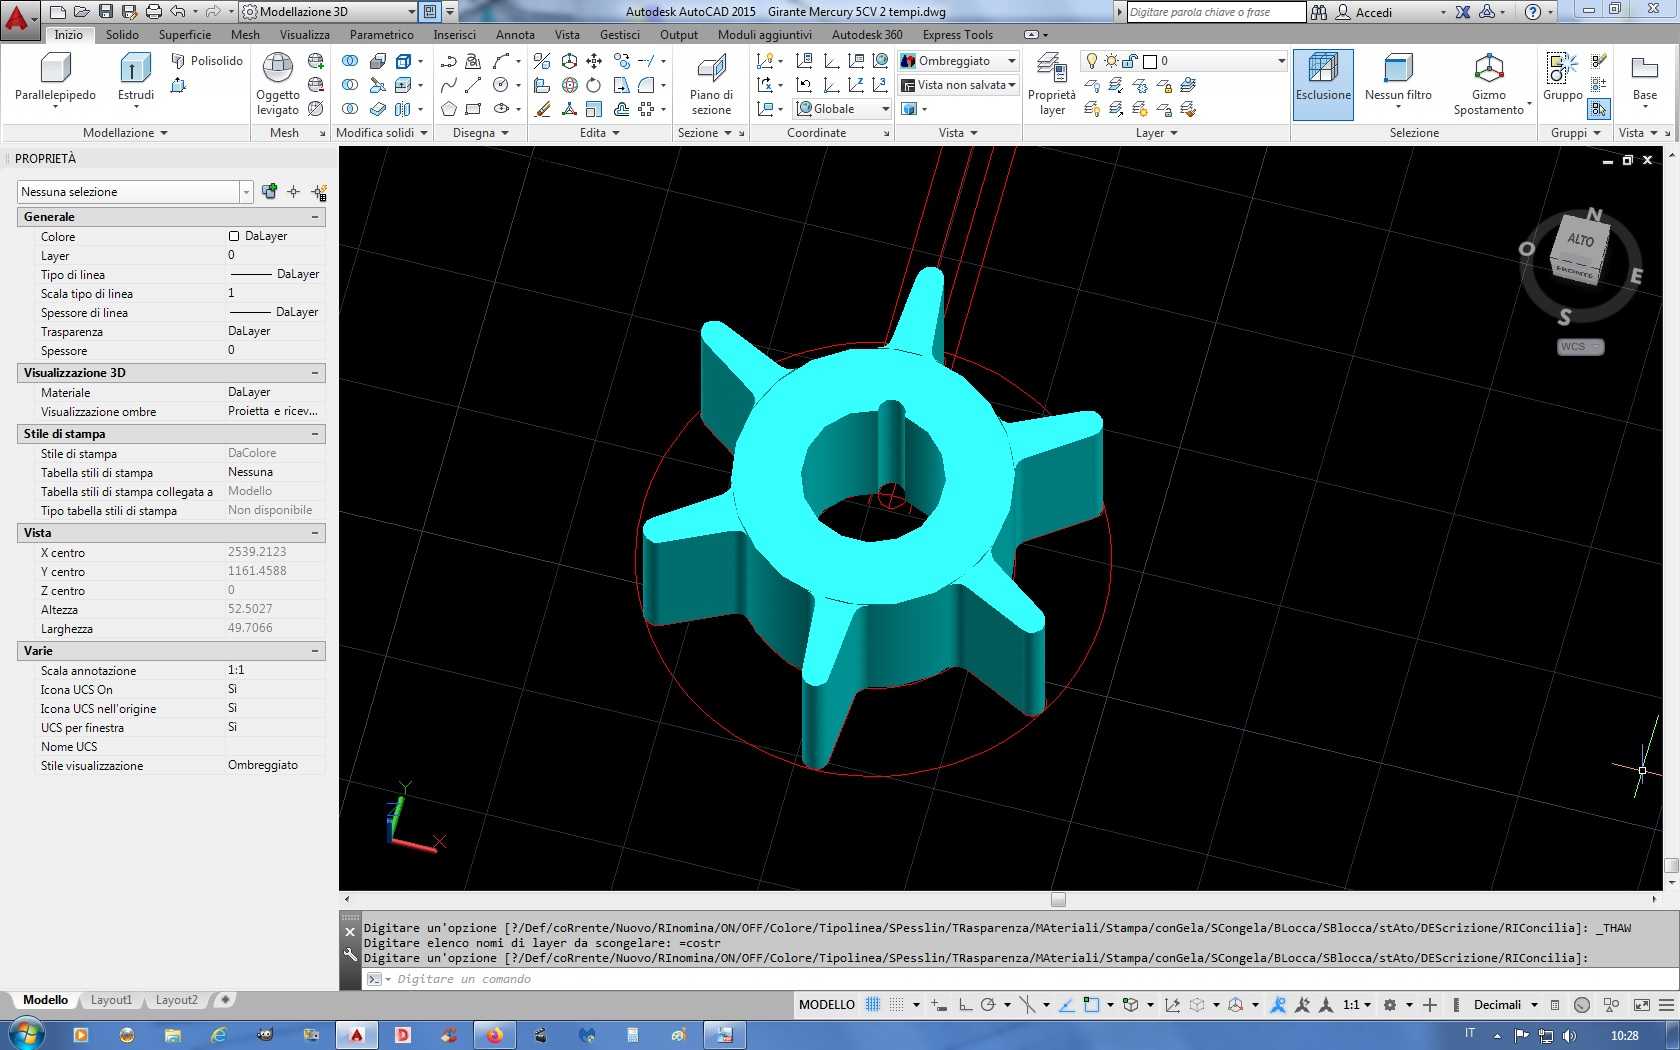Open the Decimali units dropdown
Image resolution: width=1680 pixels, height=1050 pixels.
(1504, 1005)
